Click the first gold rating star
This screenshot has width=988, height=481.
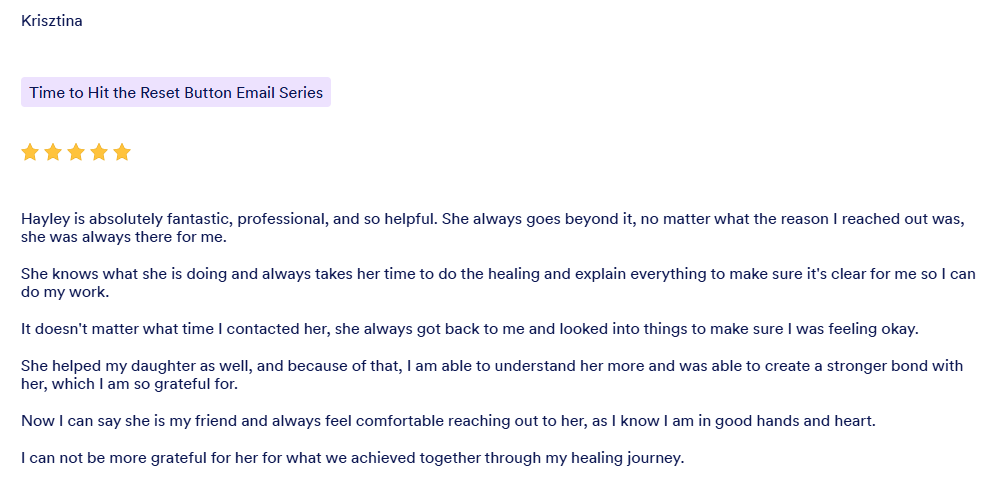click(x=30, y=152)
